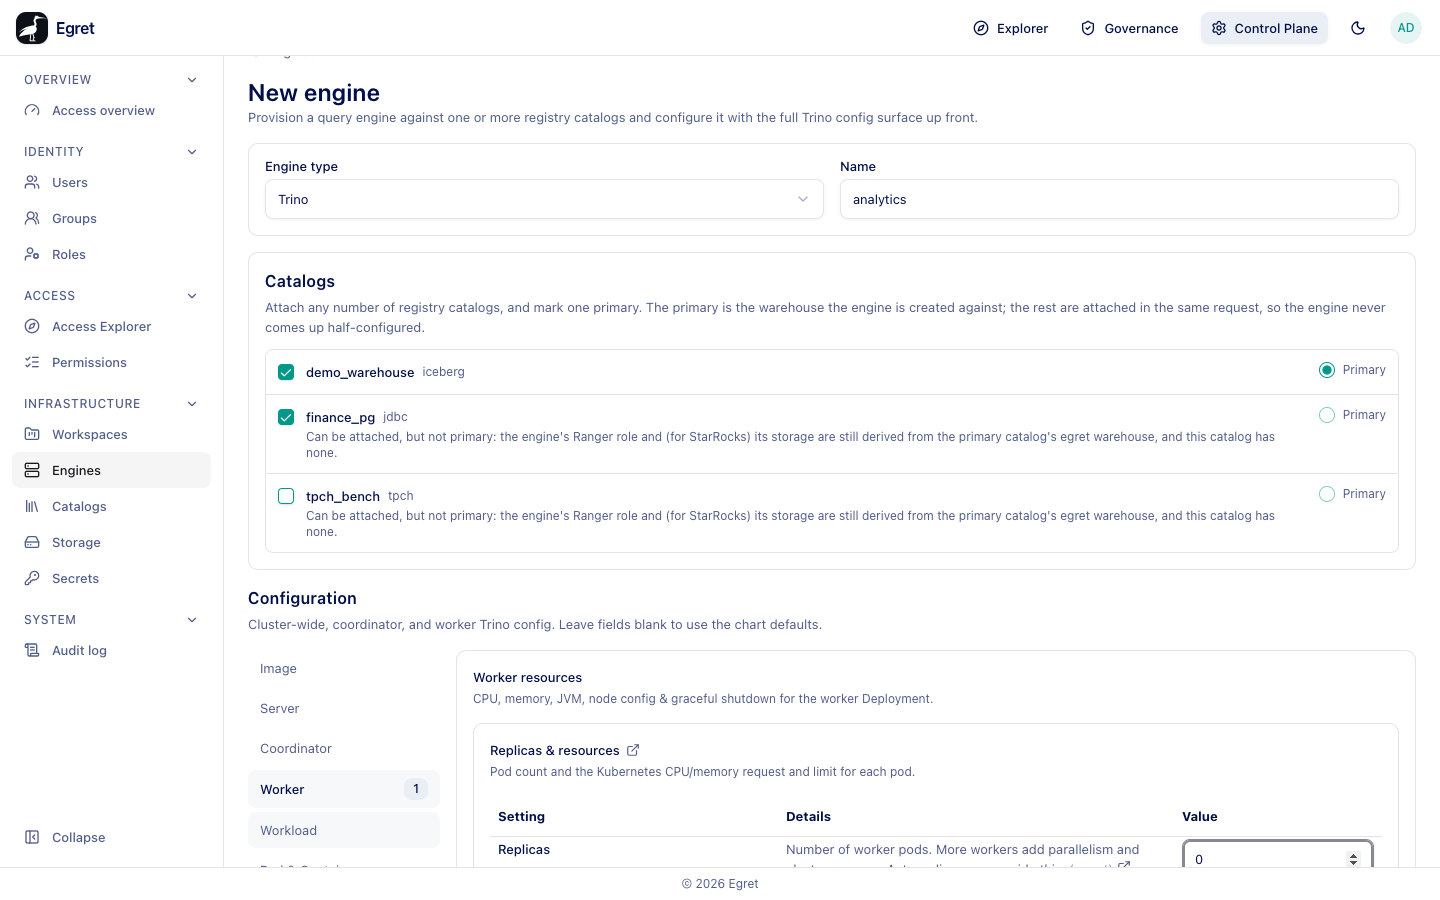This screenshot has width=1440, height=900.
Task: Click the 'Replicas & resources' heading text
Action: pos(555,750)
